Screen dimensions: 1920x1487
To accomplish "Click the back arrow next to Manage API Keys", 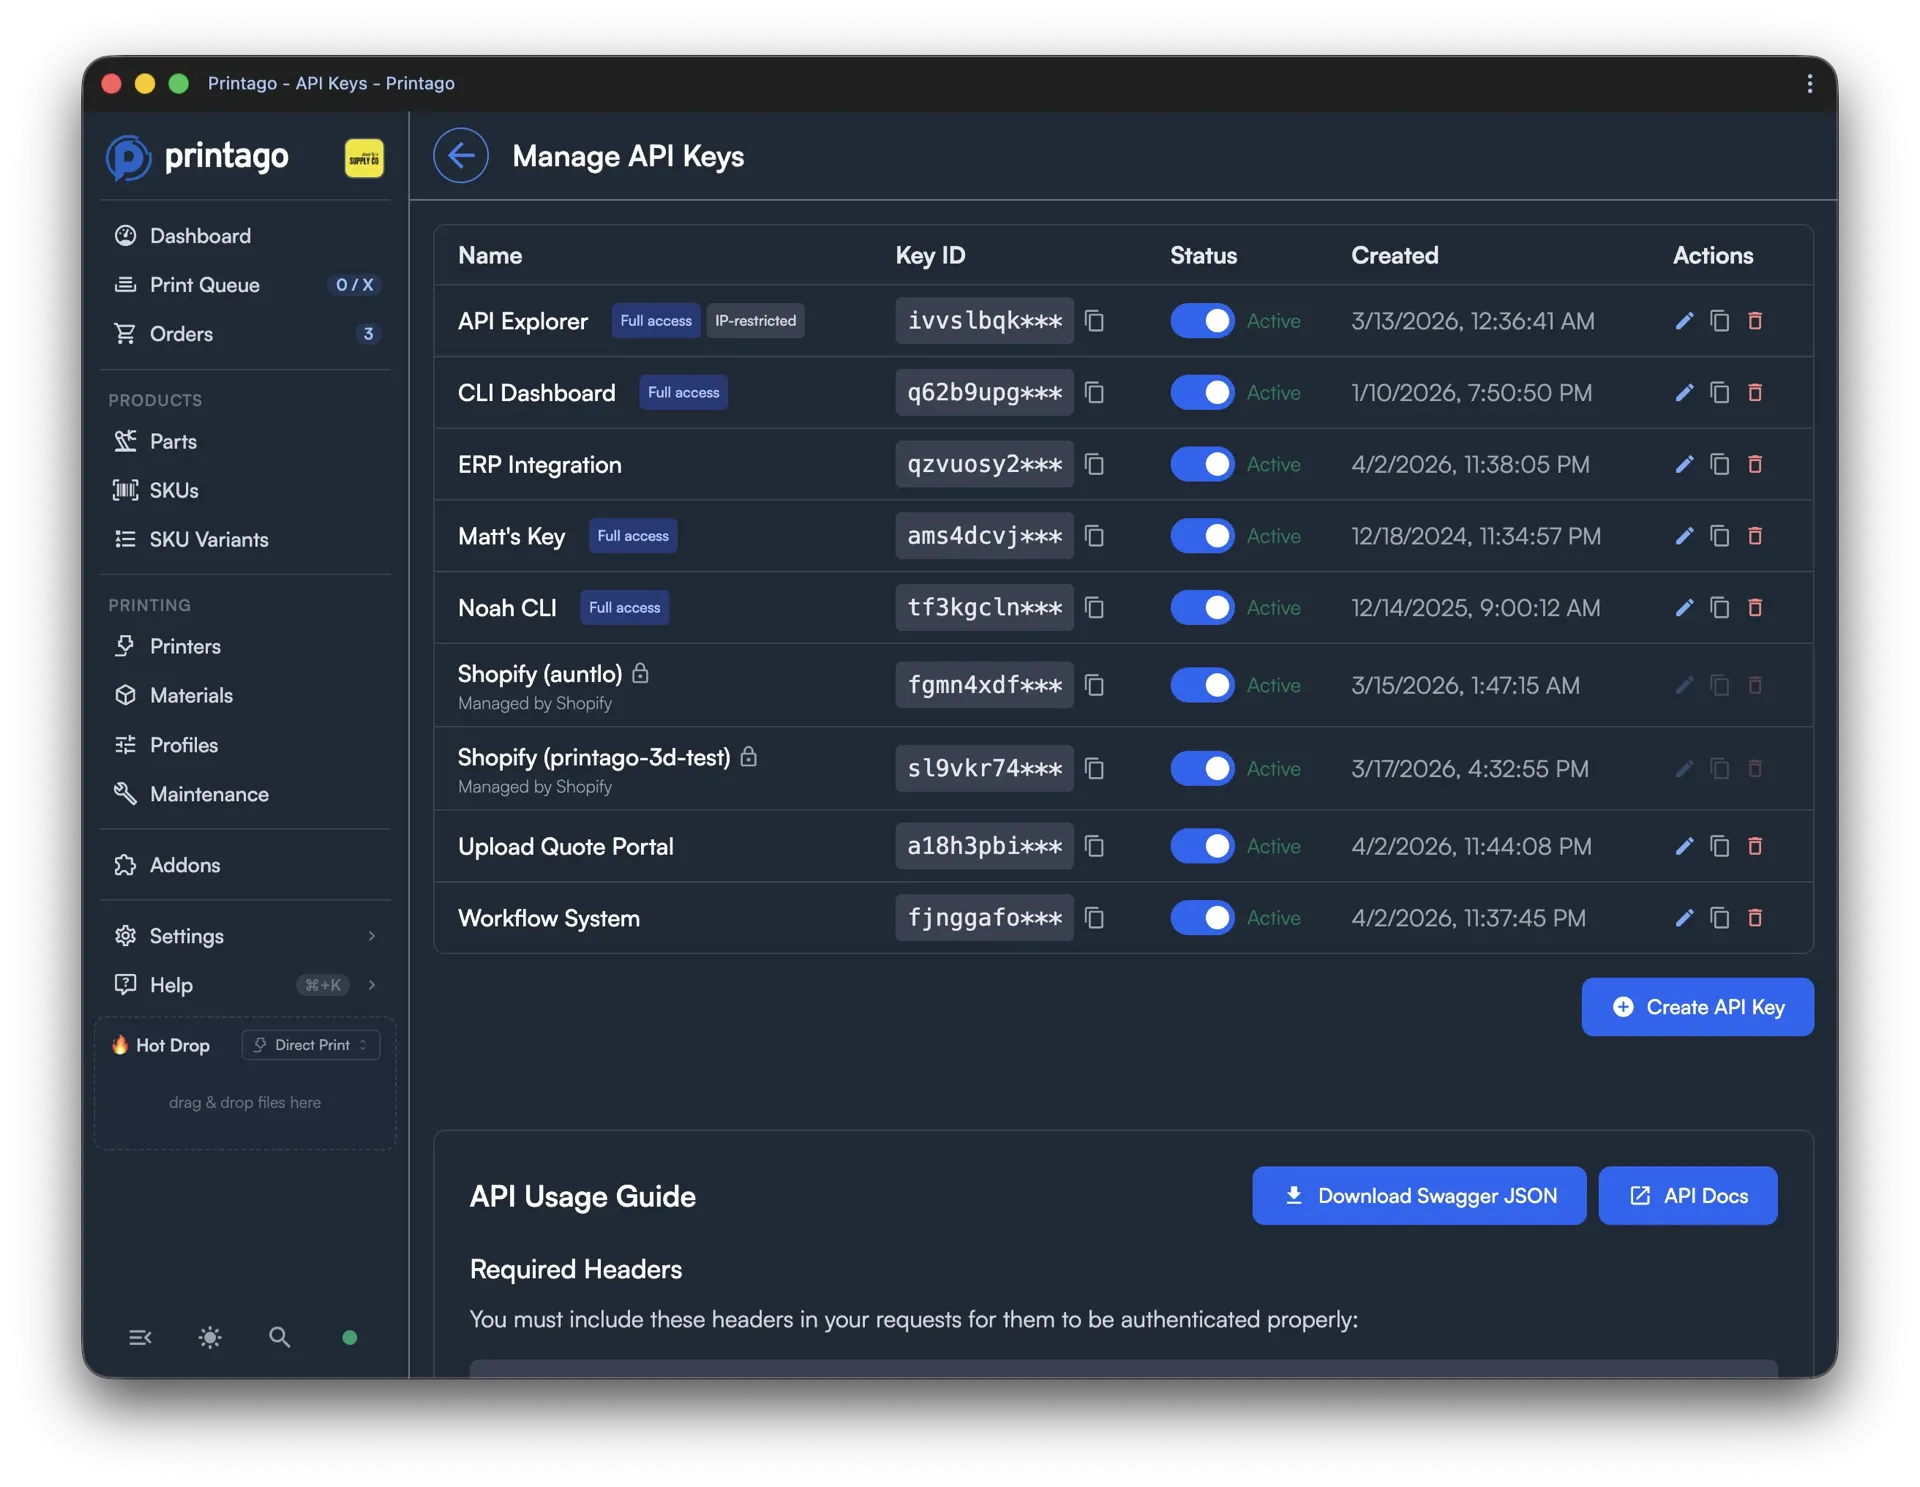I will (461, 155).
